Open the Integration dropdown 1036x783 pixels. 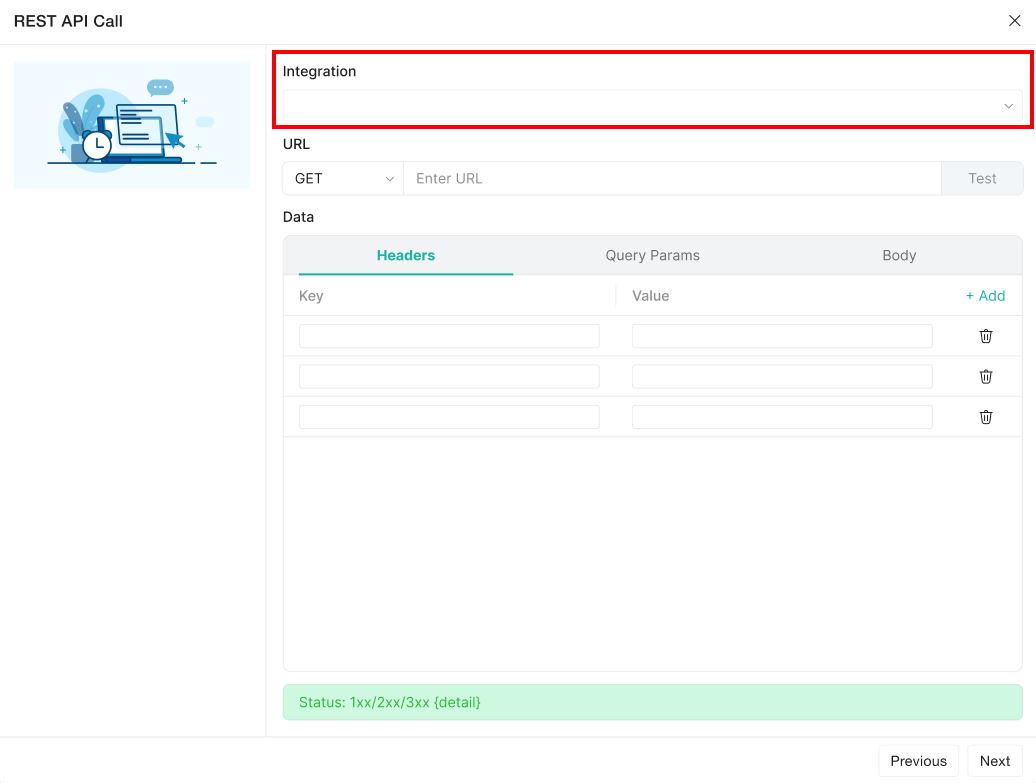point(652,106)
